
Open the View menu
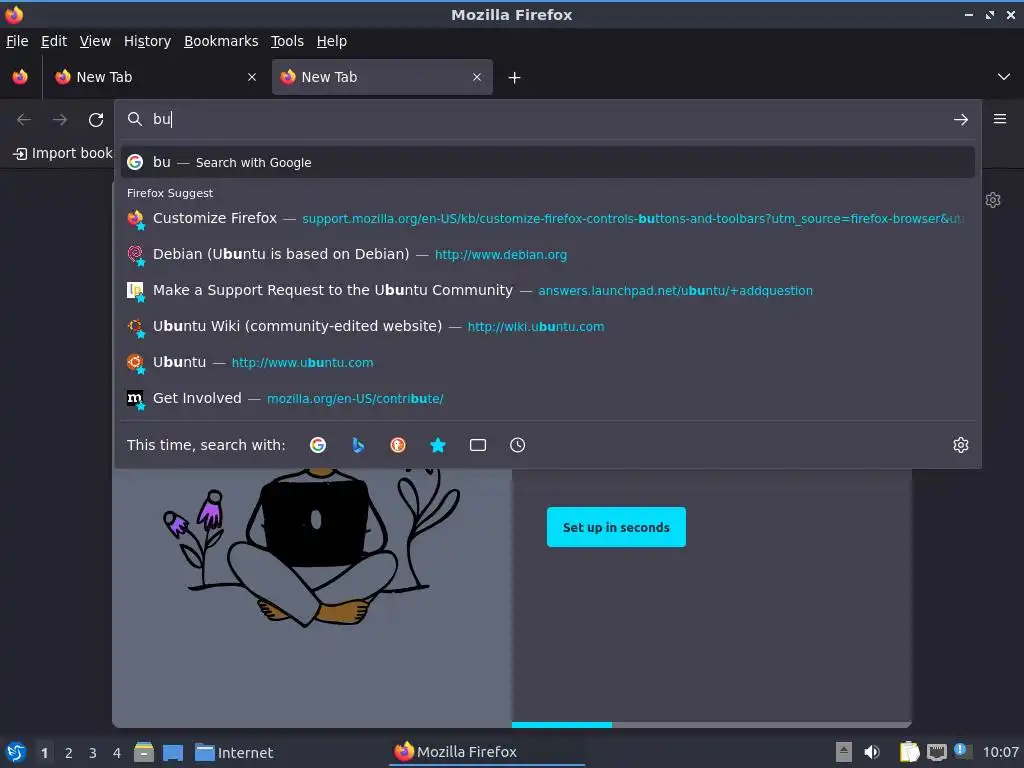click(95, 41)
